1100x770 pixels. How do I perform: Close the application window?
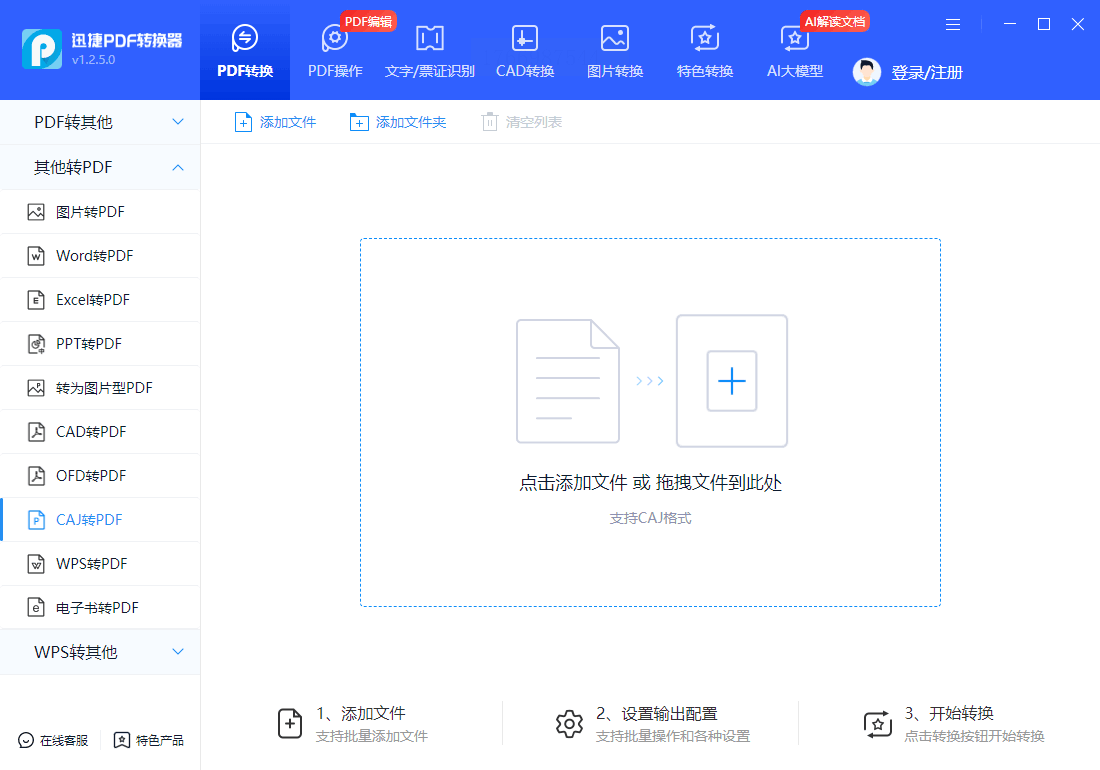[1078, 24]
